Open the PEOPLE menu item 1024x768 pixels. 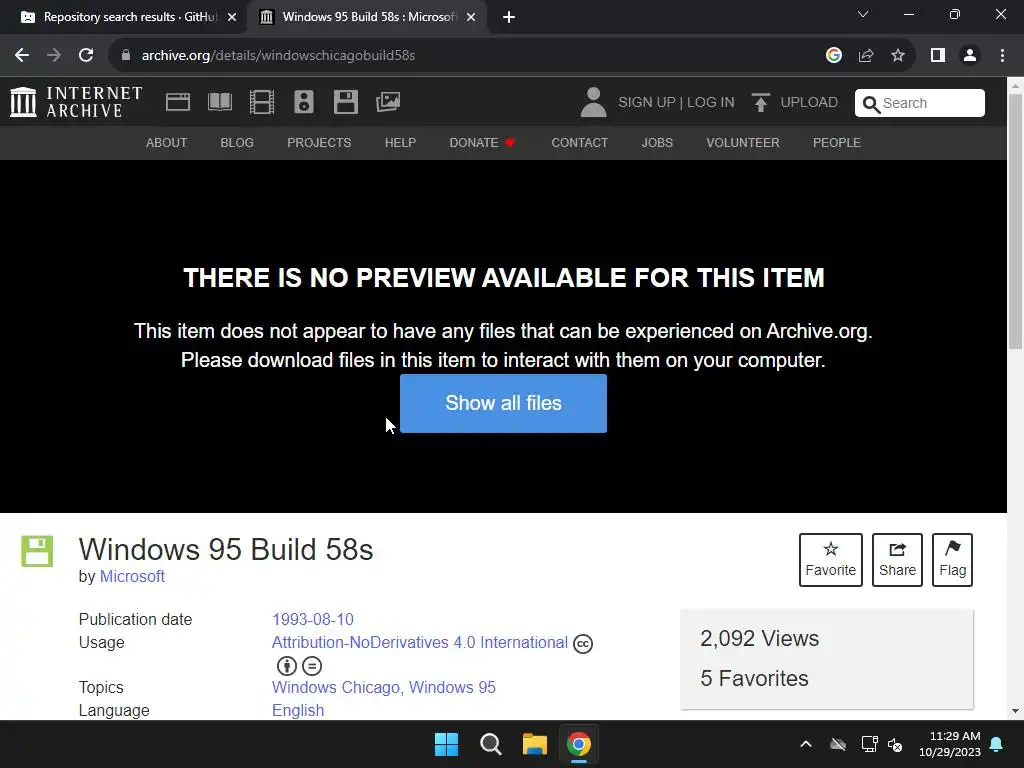coord(837,142)
